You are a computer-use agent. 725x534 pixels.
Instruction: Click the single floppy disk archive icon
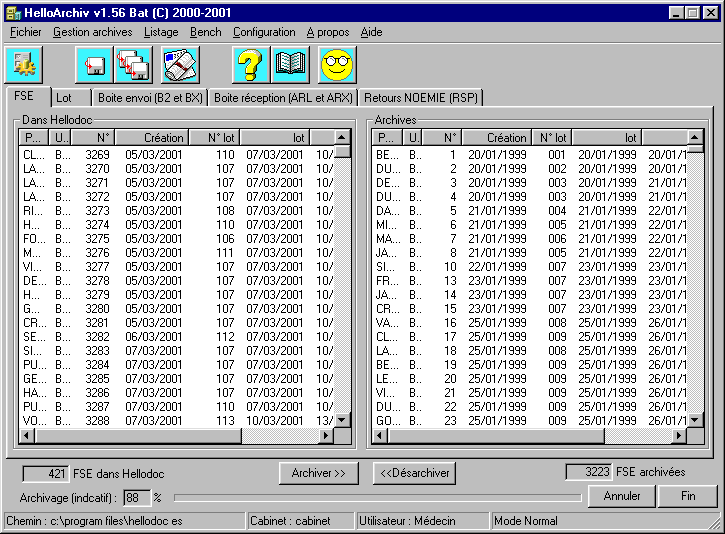coord(94,64)
